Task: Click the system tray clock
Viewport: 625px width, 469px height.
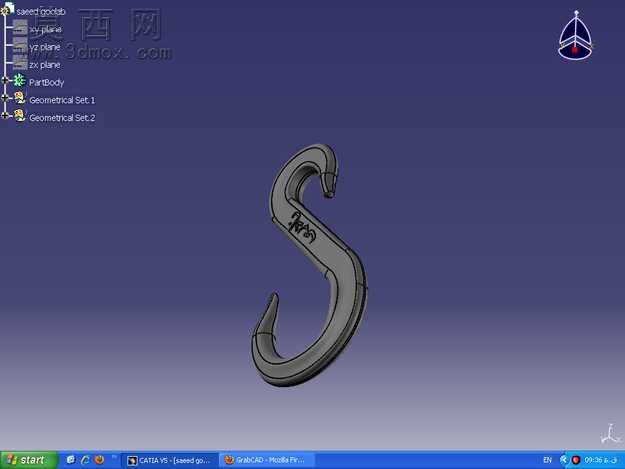Action: [x=601, y=460]
